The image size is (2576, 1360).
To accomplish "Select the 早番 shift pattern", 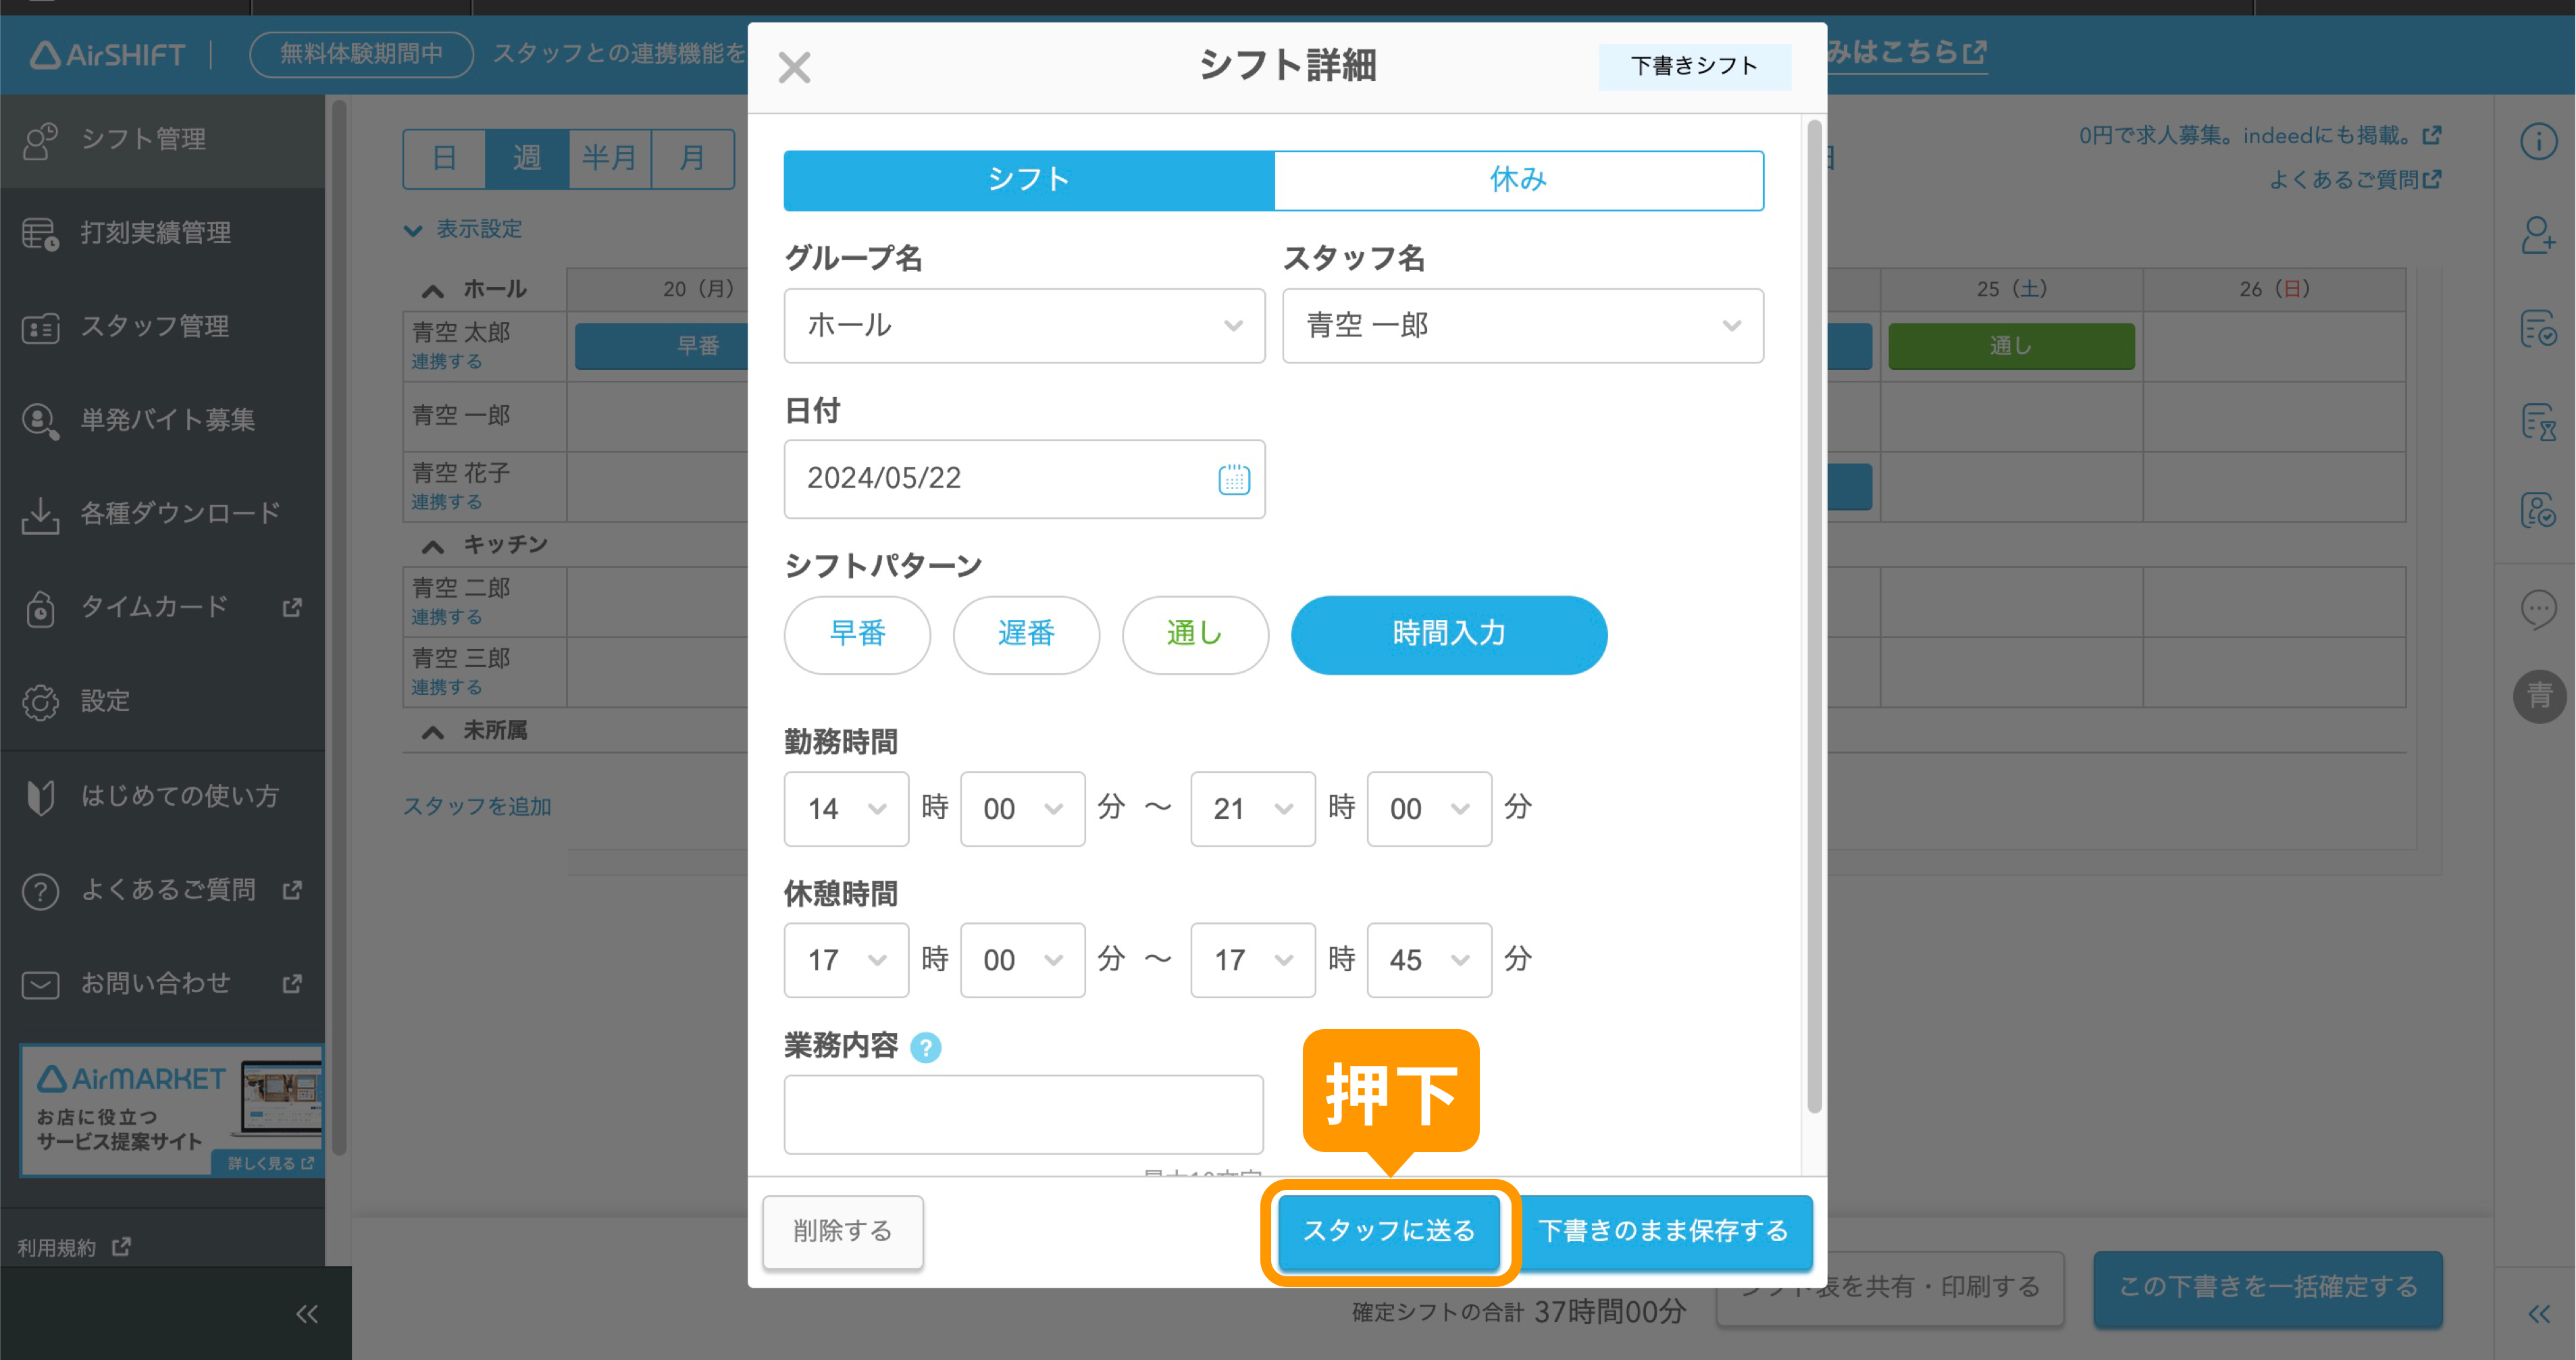I will [857, 635].
